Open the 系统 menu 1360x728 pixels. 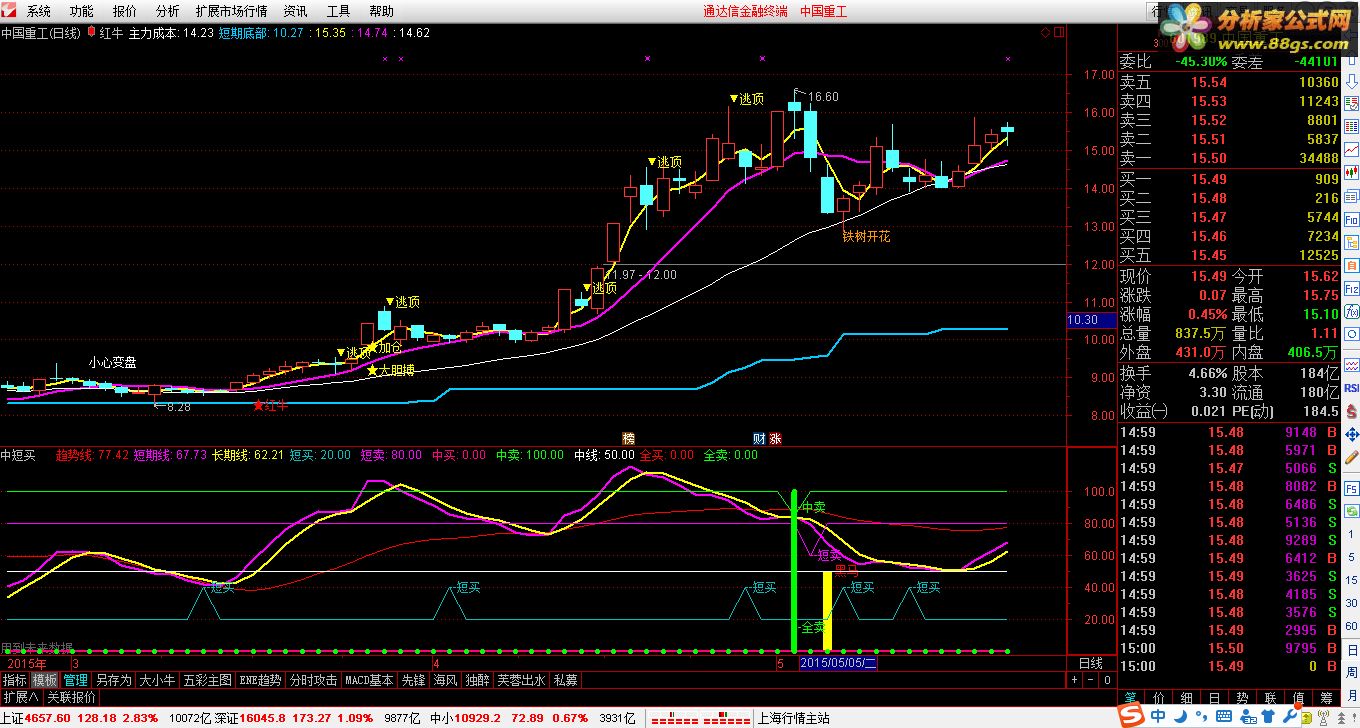[x=38, y=11]
